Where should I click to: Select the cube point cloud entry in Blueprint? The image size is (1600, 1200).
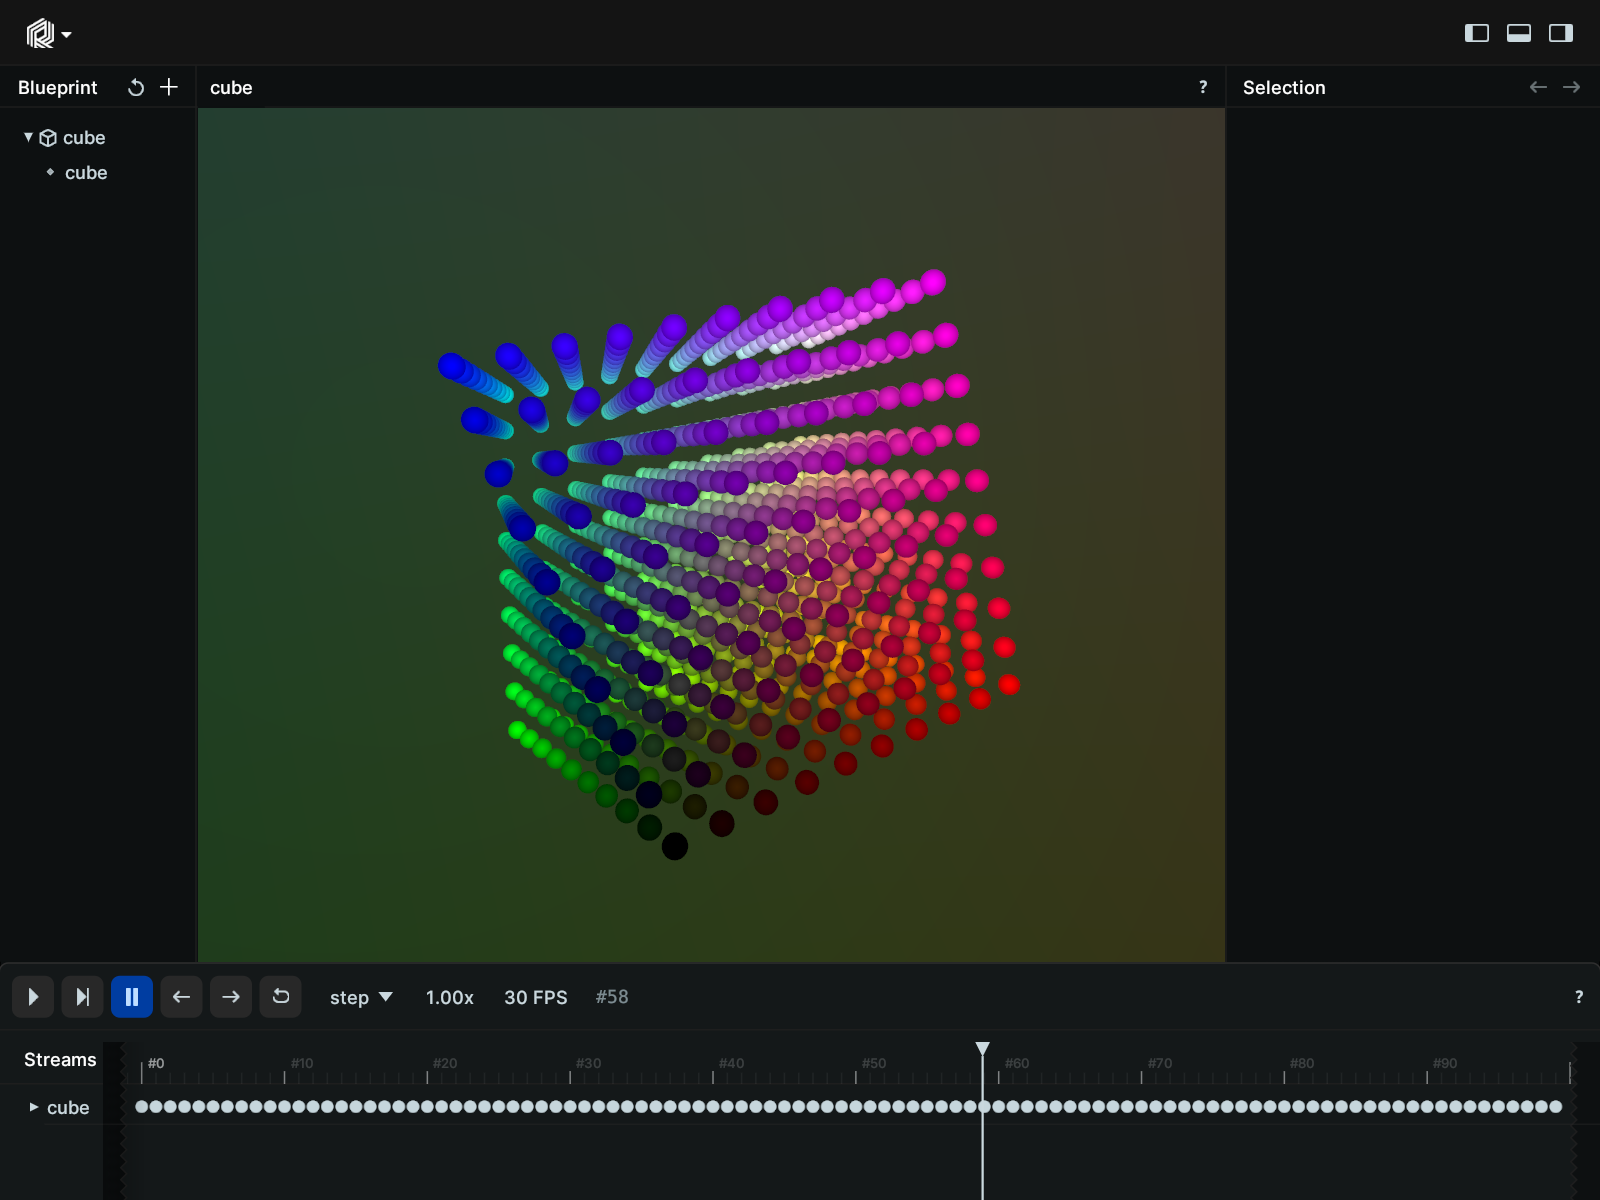85,172
